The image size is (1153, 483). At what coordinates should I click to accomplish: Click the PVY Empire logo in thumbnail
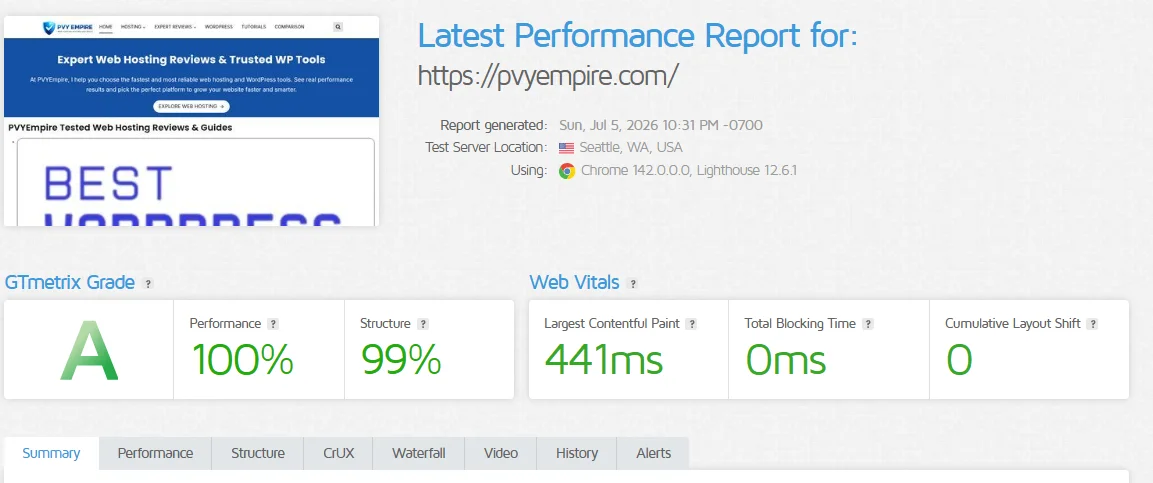pos(68,27)
